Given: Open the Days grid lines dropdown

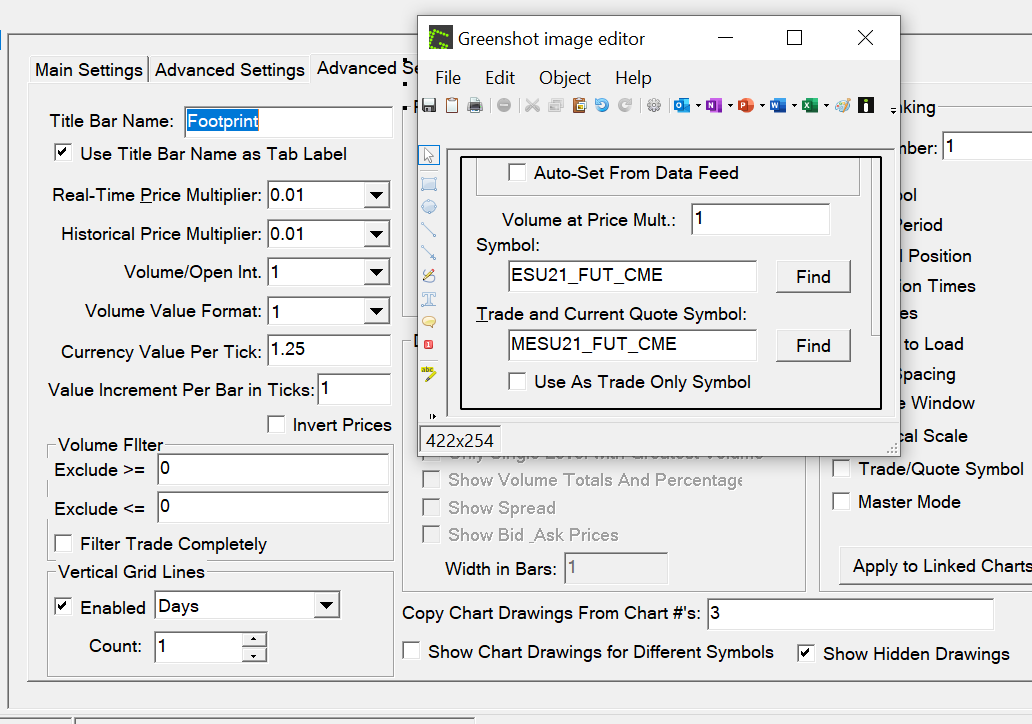Looking at the screenshot, I should (326, 606).
